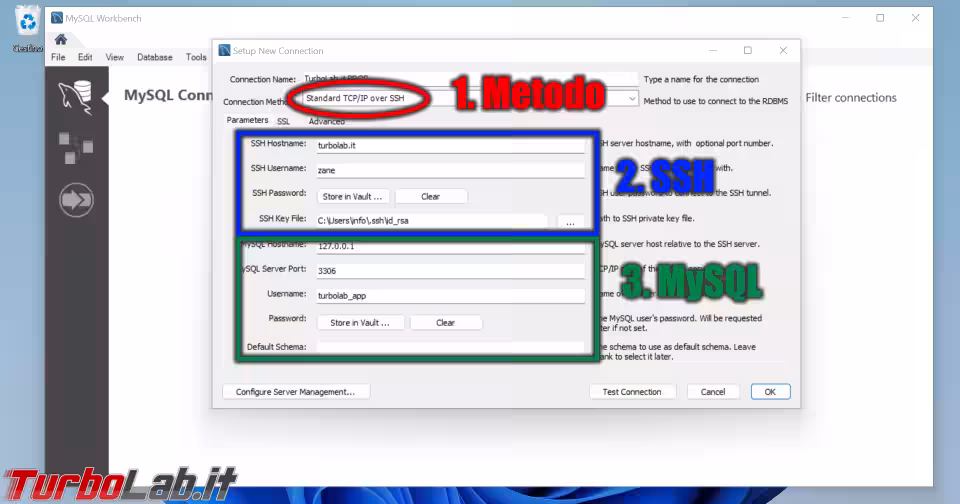Click the Connection Name field
Screen dimensions: 960x504
click(470, 79)
